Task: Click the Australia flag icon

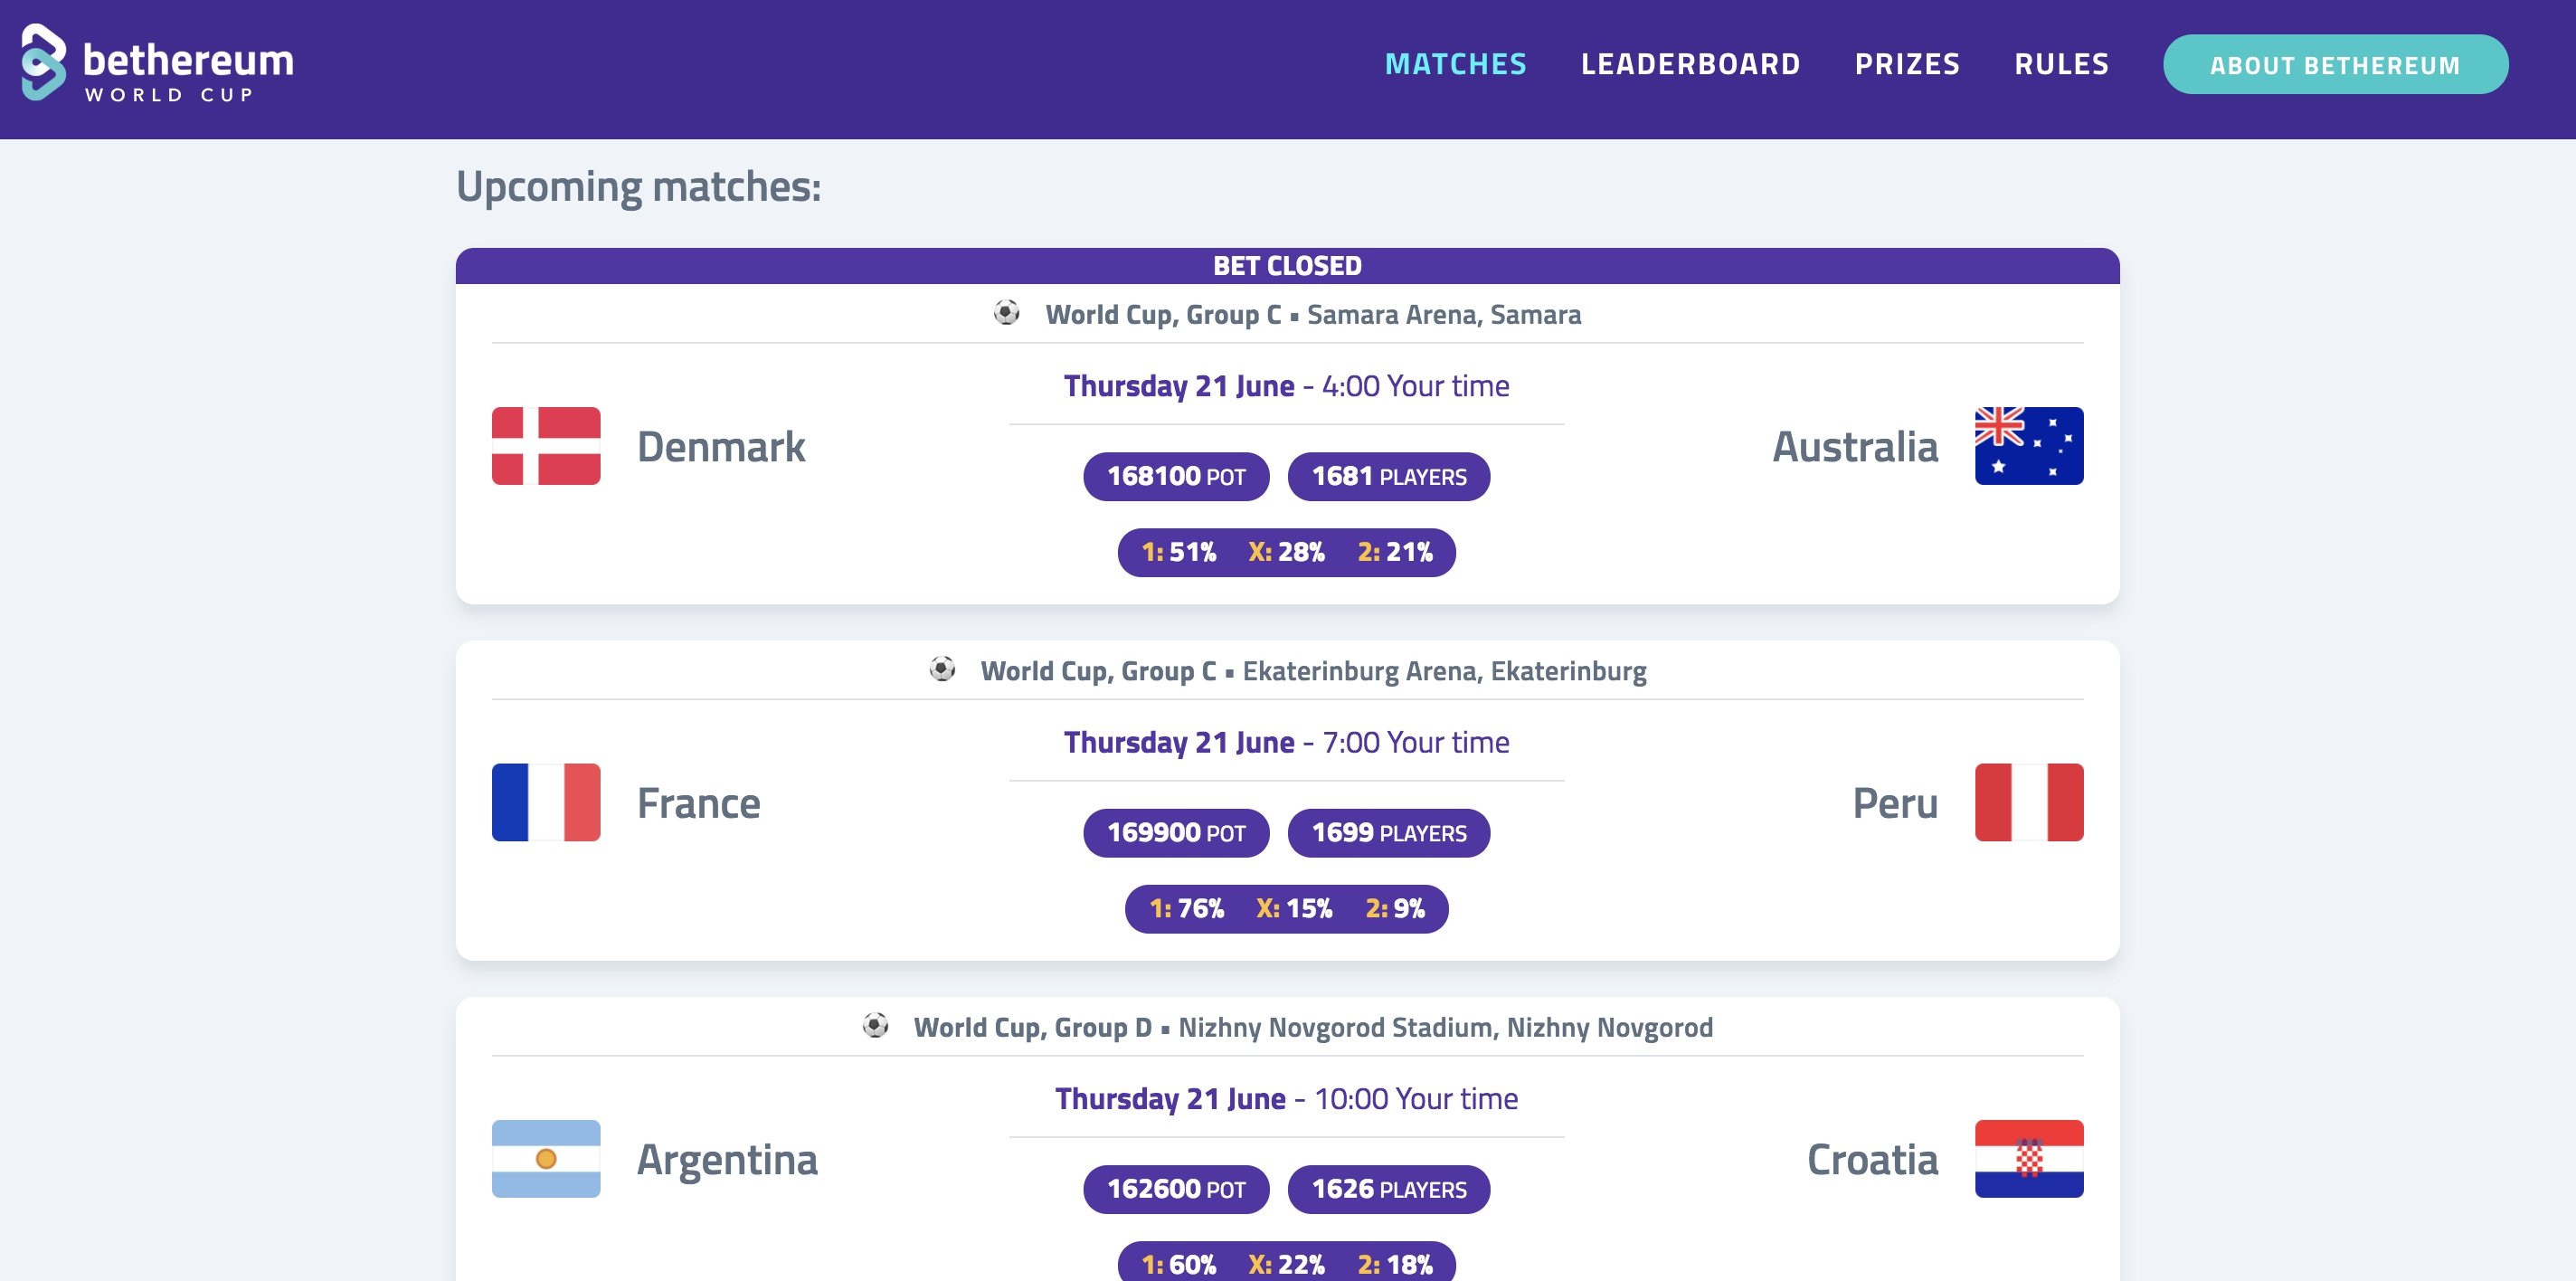Action: click(x=2028, y=446)
